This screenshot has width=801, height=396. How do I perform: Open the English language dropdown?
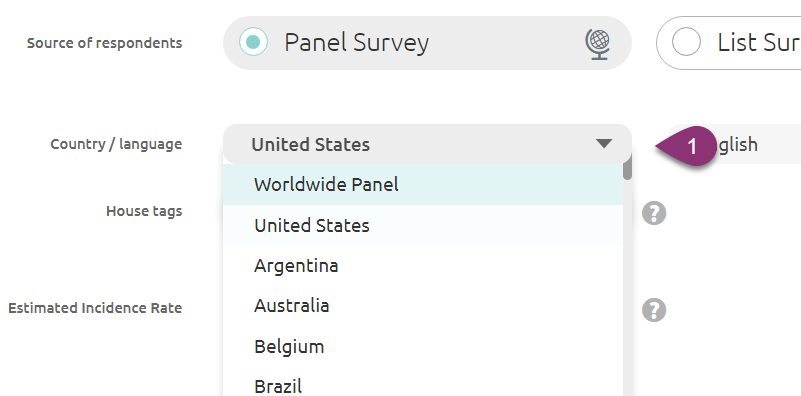735,144
